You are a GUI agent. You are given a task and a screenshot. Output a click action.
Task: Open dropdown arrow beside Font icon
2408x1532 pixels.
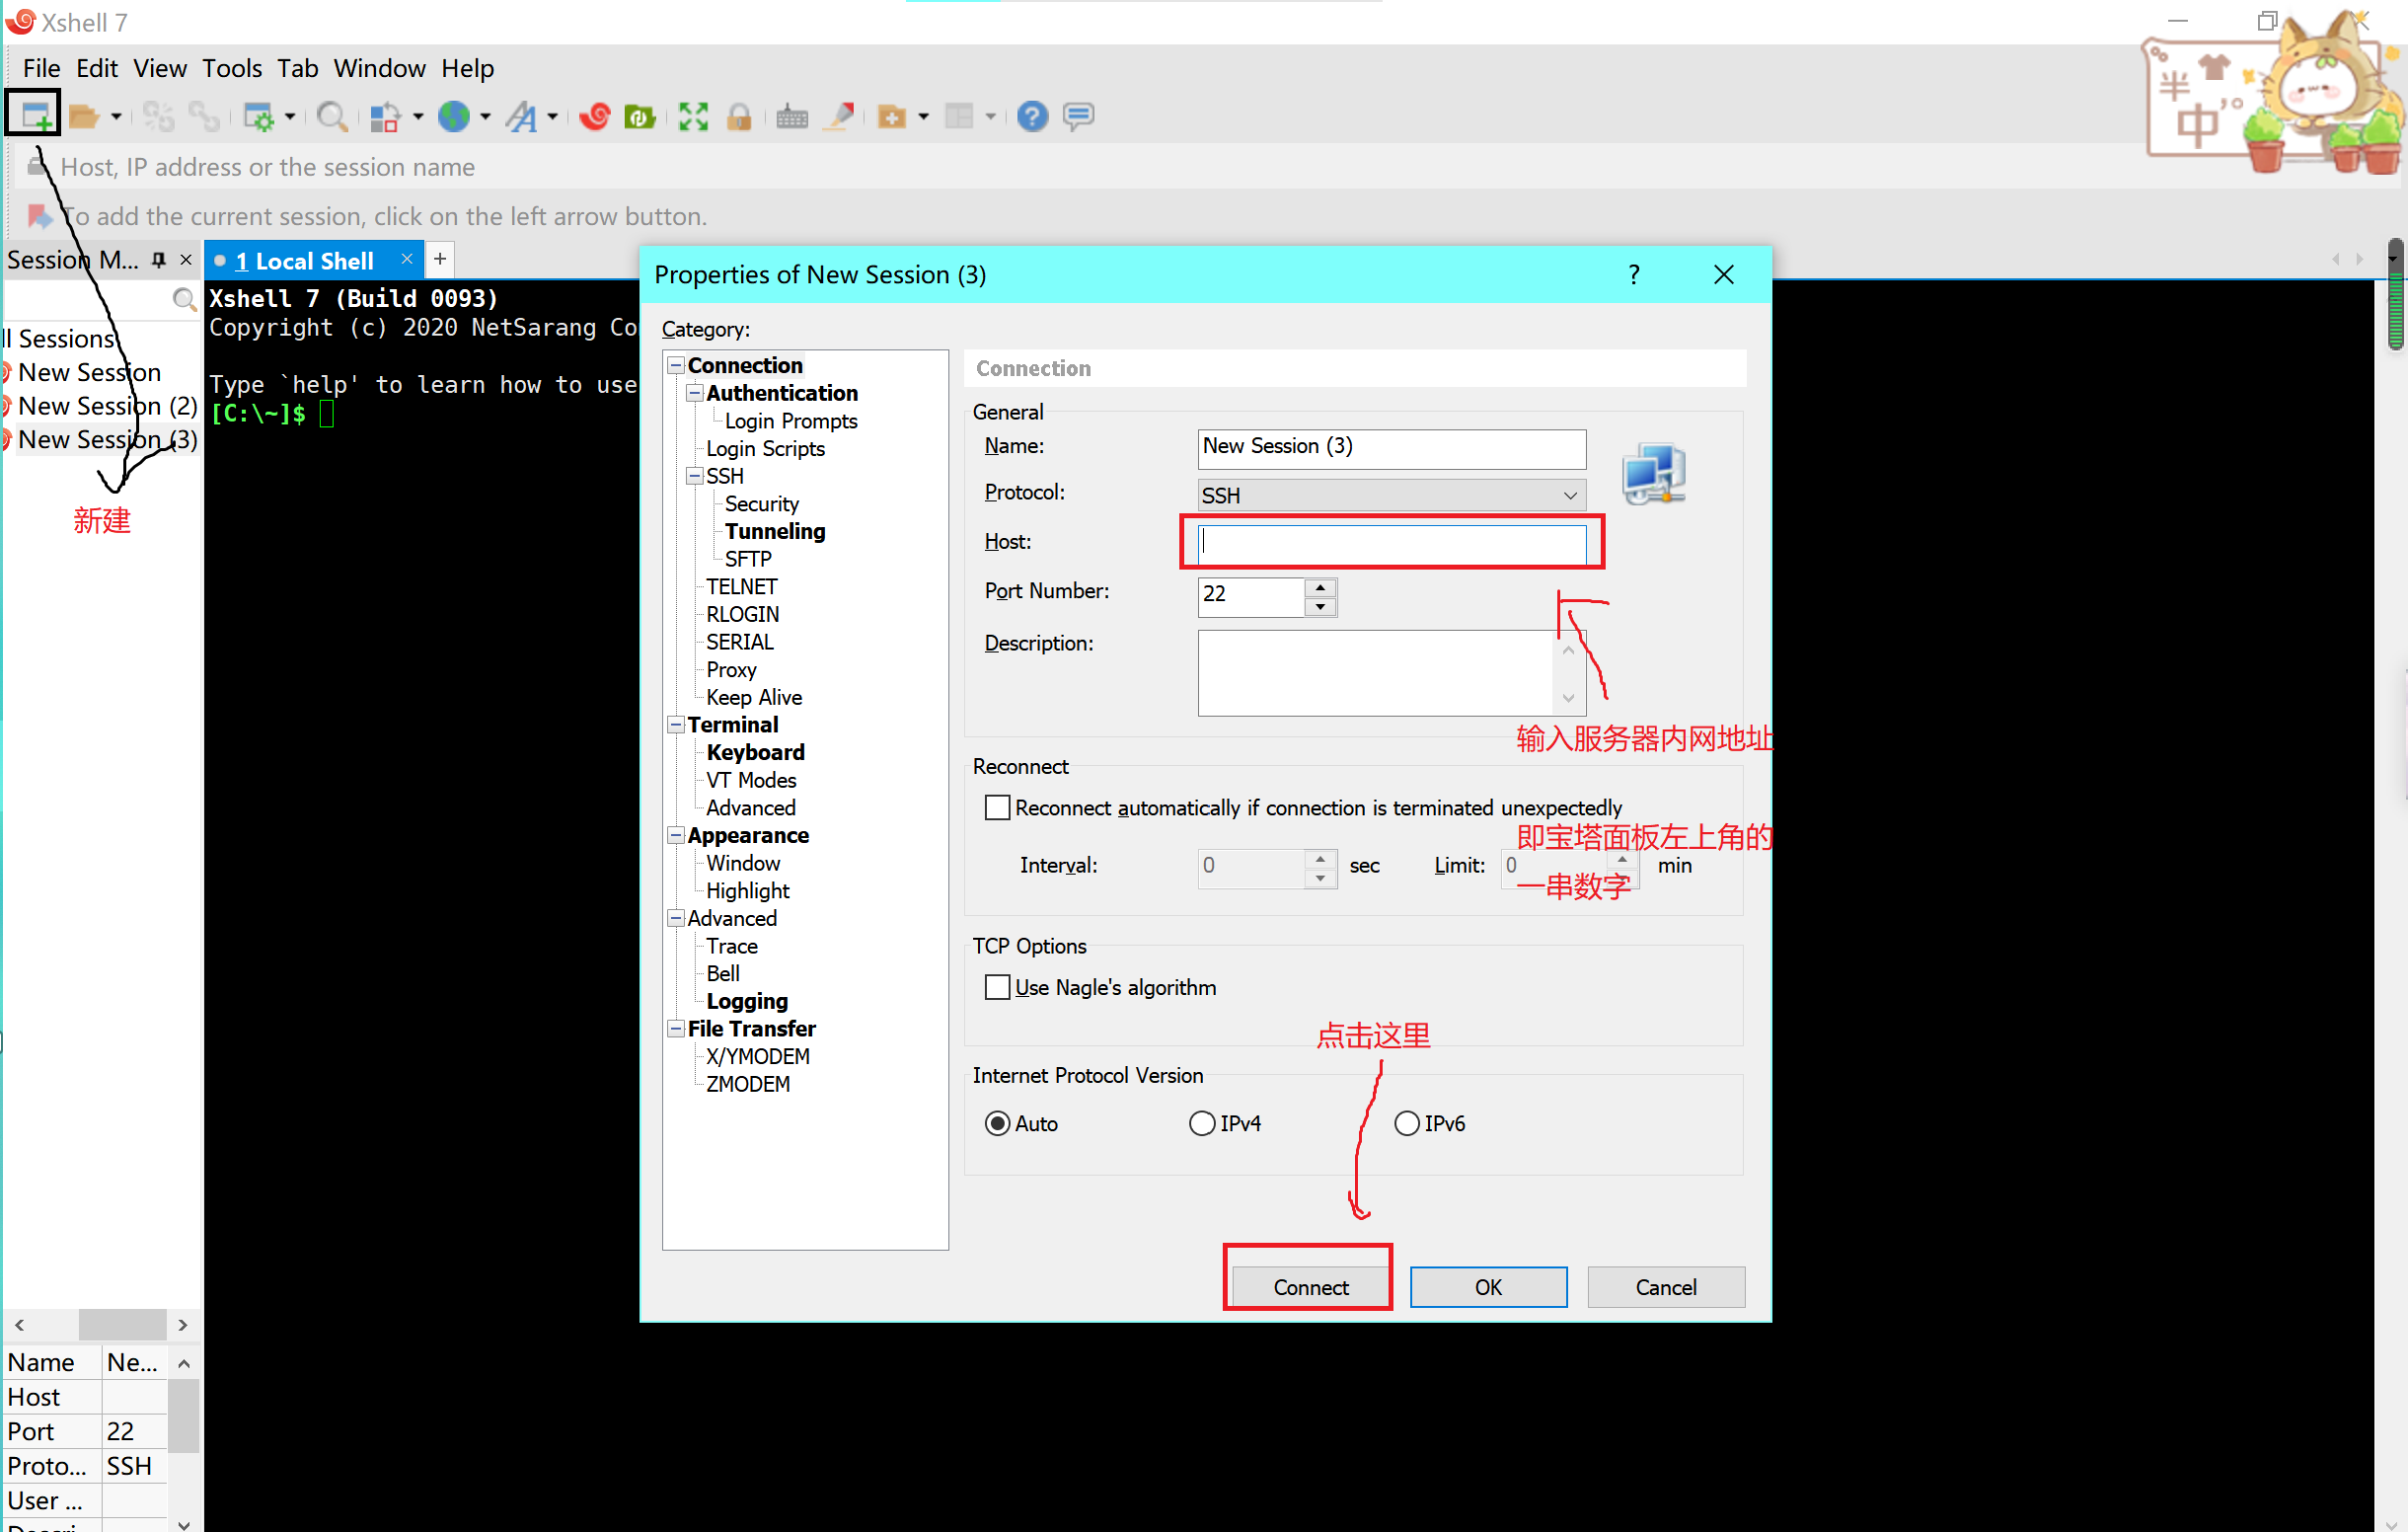pos(552,117)
